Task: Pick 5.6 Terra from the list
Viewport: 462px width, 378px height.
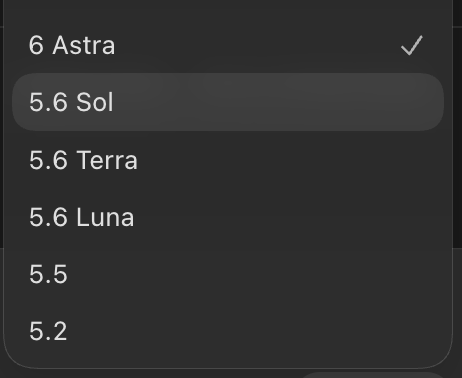Action: pos(228,160)
